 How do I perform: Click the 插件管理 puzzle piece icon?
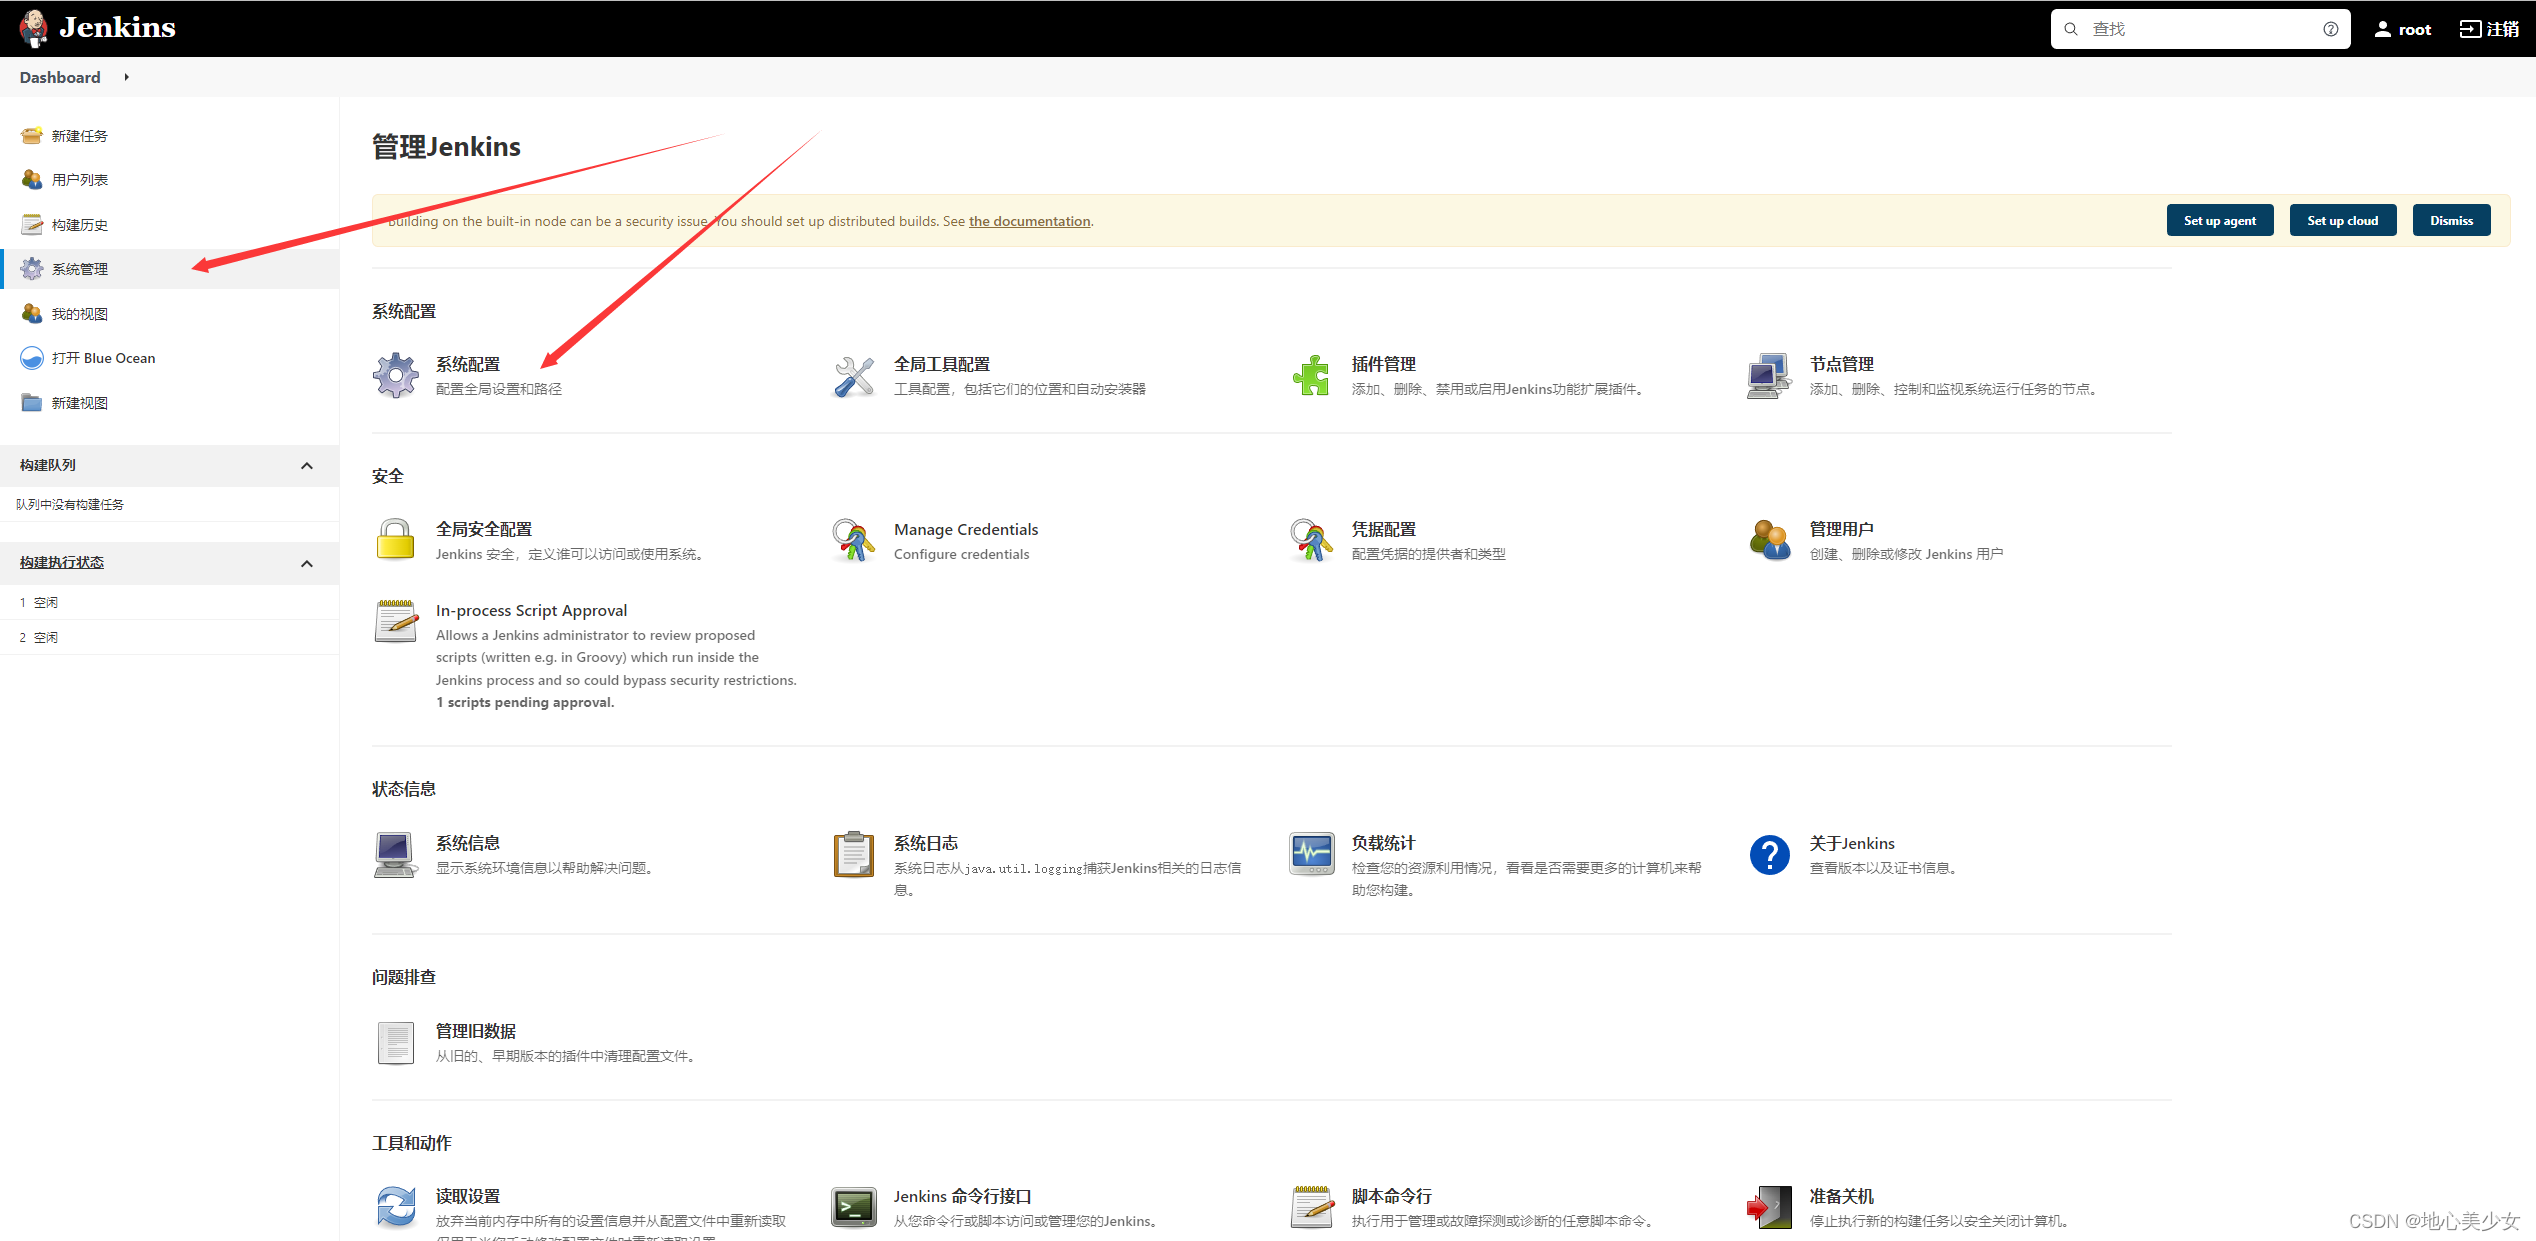point(1311,376)
